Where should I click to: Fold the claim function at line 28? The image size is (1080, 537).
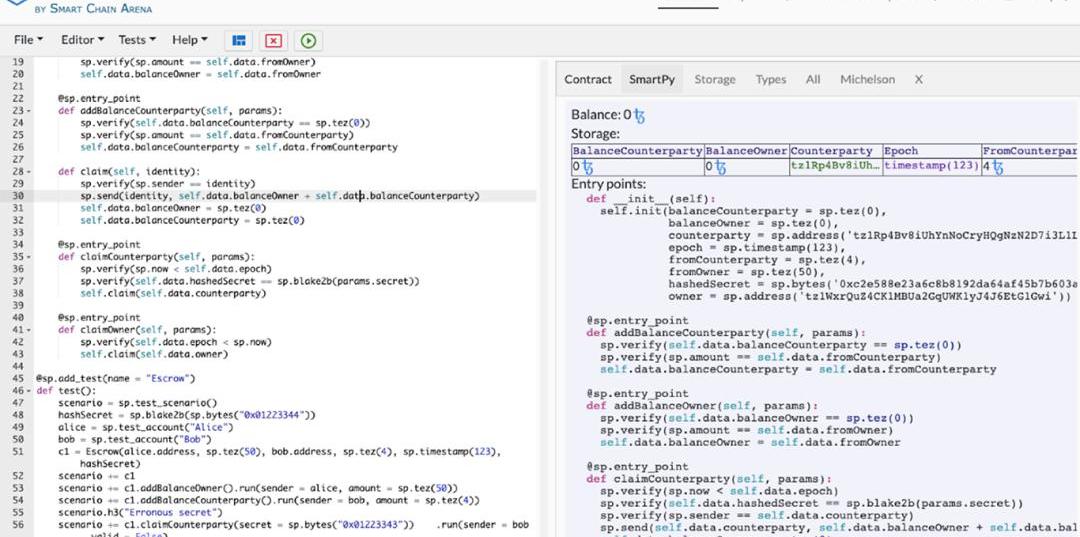coord(31,172)
